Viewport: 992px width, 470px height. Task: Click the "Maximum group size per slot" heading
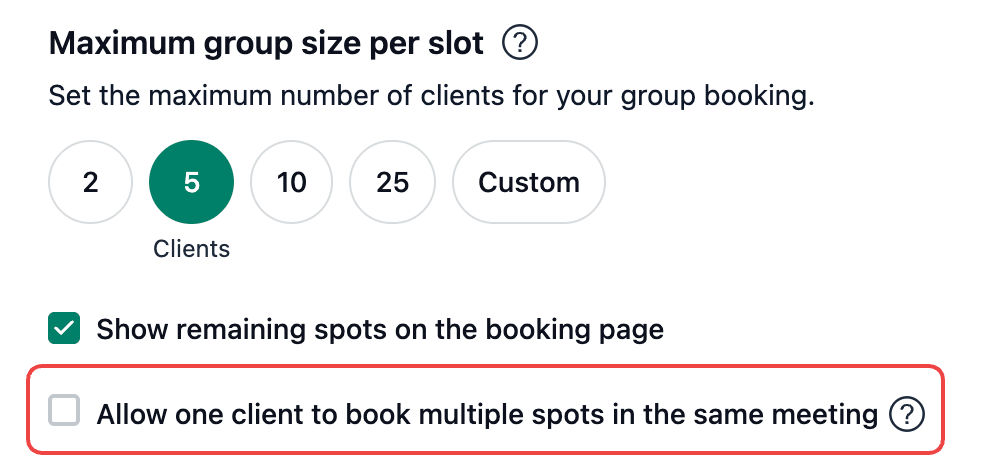tap(266, 44)
